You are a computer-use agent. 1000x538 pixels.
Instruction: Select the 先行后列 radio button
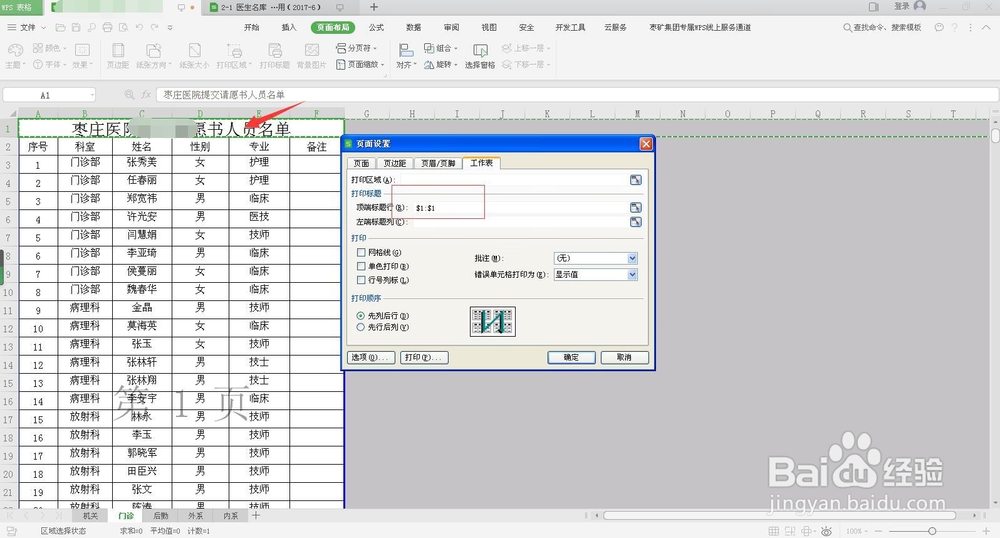point(361,327)
